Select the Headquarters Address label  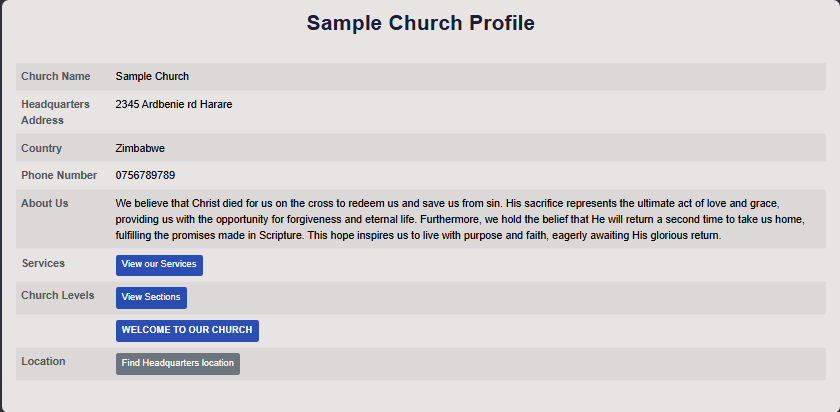pos(55,112)
